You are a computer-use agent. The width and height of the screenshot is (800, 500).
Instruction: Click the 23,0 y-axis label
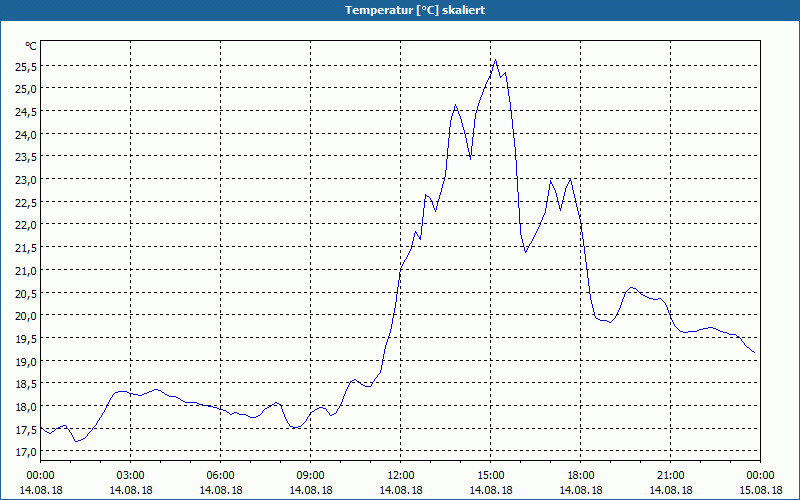(x=26, y=180)
